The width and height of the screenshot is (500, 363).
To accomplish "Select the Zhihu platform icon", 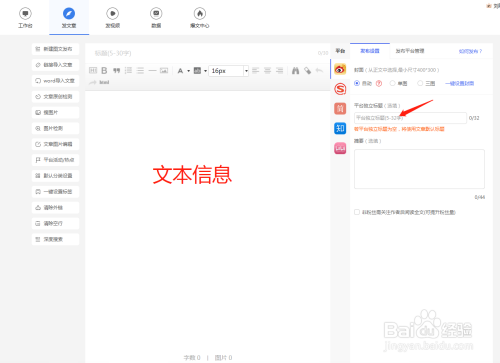I will click(x=340, y=128).
